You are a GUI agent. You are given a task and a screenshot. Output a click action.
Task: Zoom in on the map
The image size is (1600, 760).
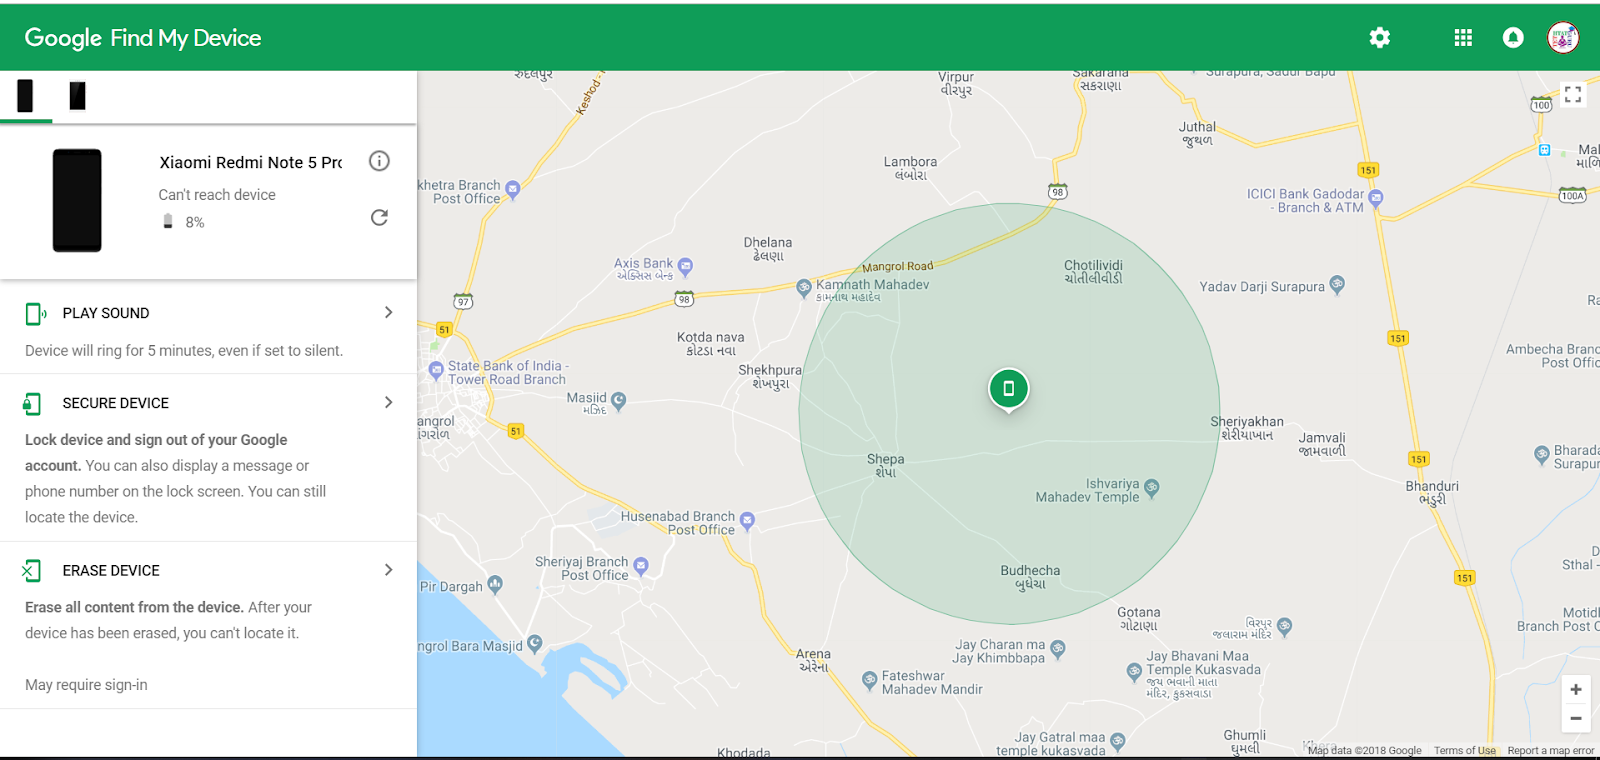pos(1576,689)
